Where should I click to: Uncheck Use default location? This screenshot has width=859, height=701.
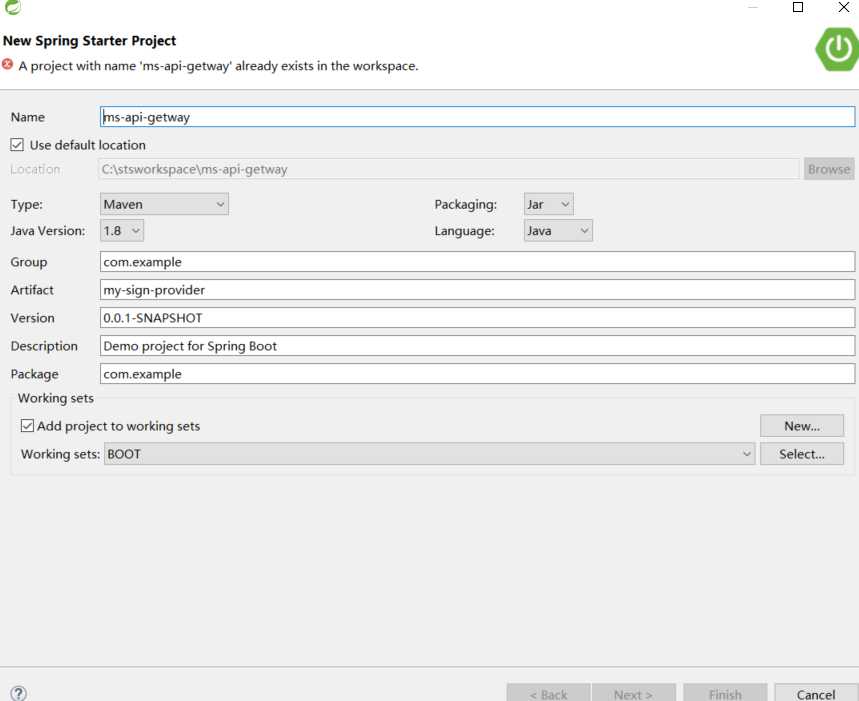coord(17,145)
